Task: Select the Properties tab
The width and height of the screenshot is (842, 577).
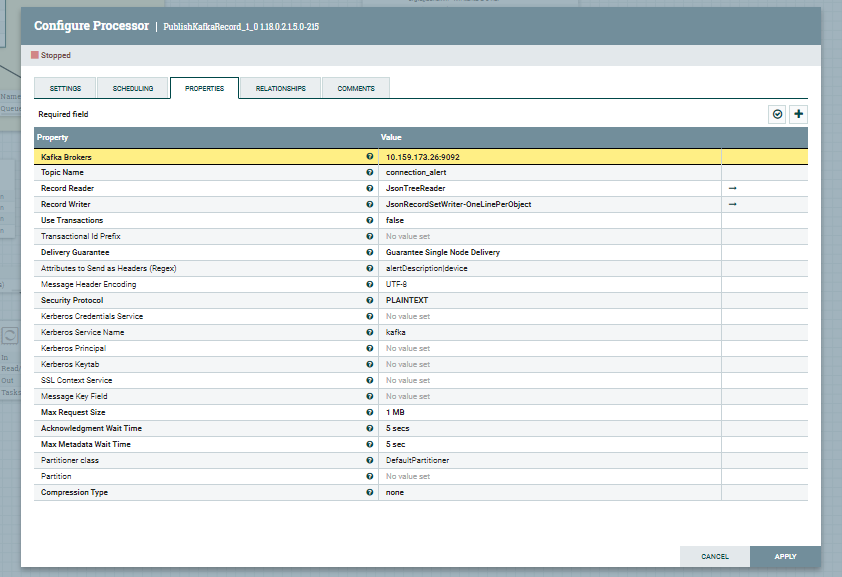Action: (205, 88)
